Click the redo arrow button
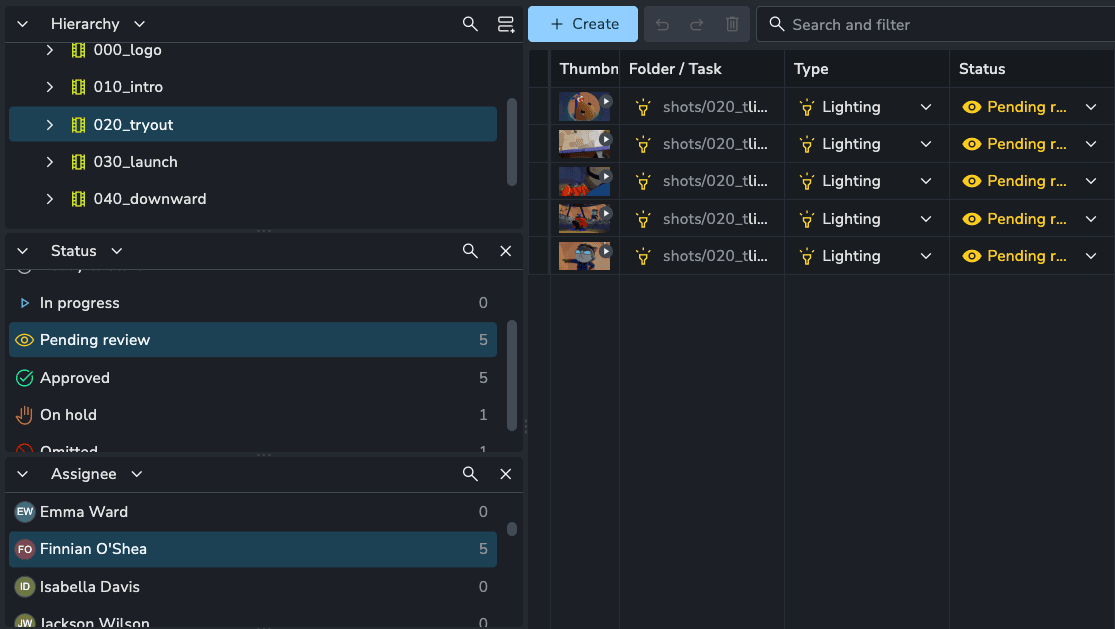 tap(697, 25)
